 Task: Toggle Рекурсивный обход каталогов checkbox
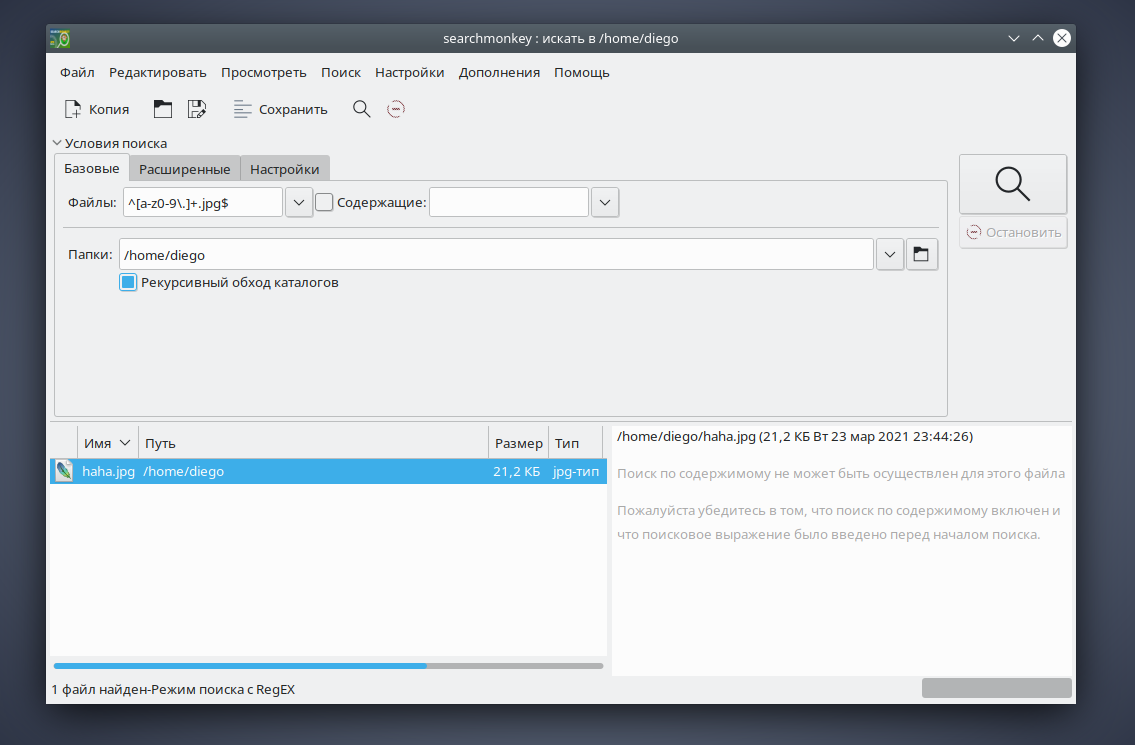point(128,283)
